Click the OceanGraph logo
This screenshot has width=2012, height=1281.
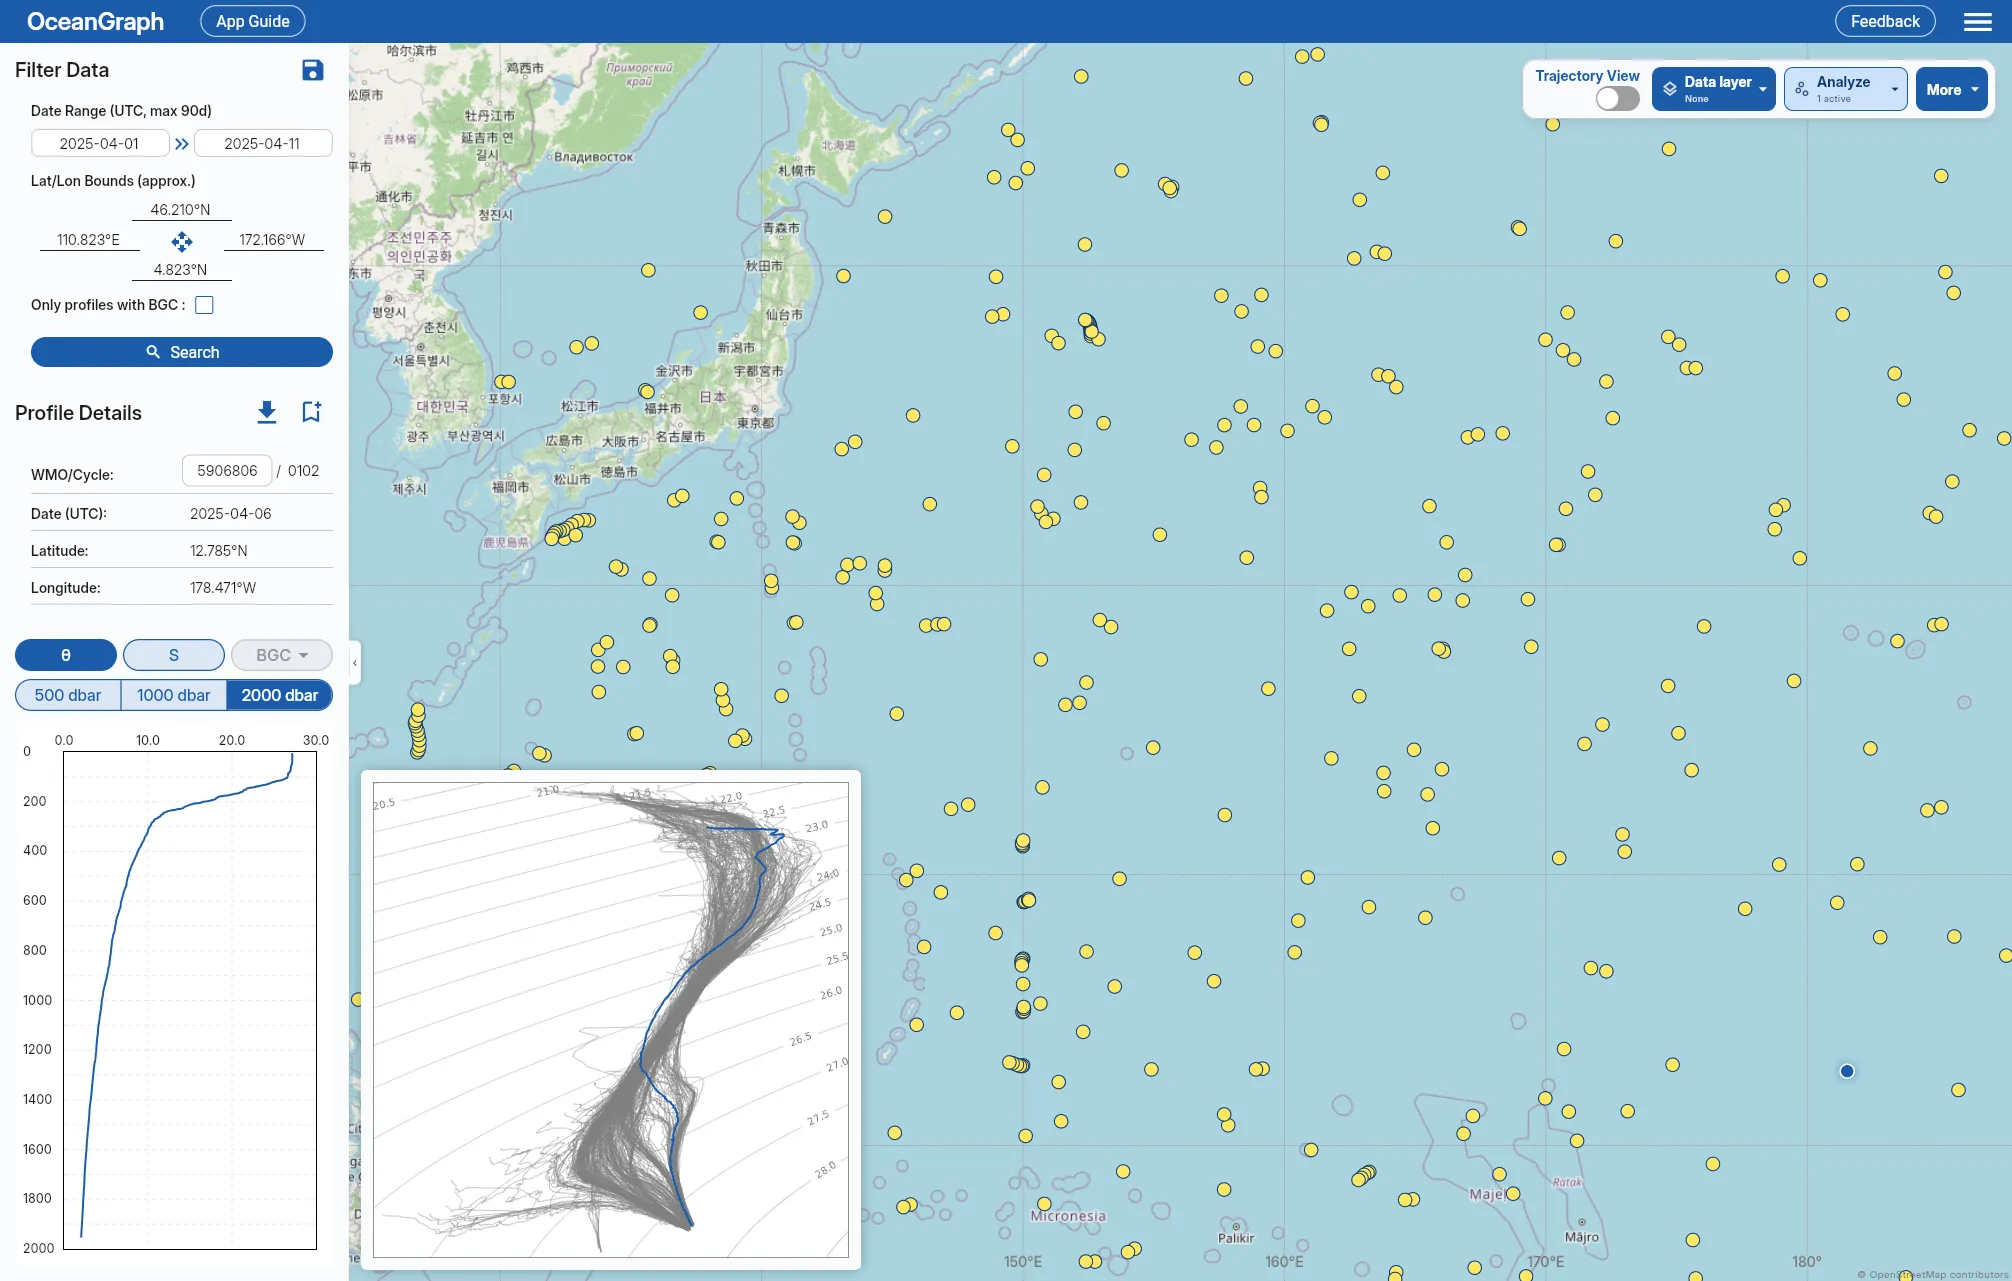(x=95, y=21)
